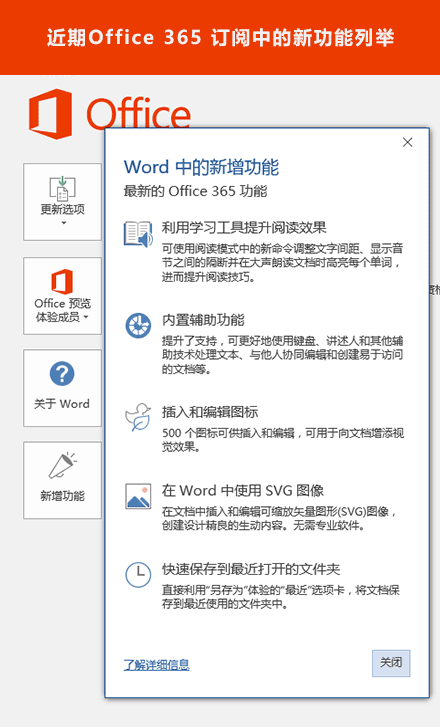Click the description starting with 500 个图标
440x727 pixels.
[x=282, y=440]
